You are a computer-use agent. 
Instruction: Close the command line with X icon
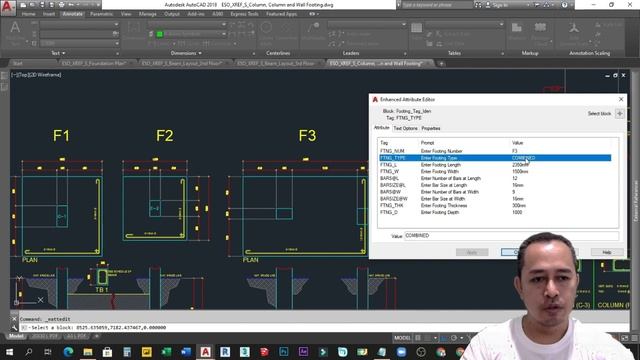tap(15, 319)
